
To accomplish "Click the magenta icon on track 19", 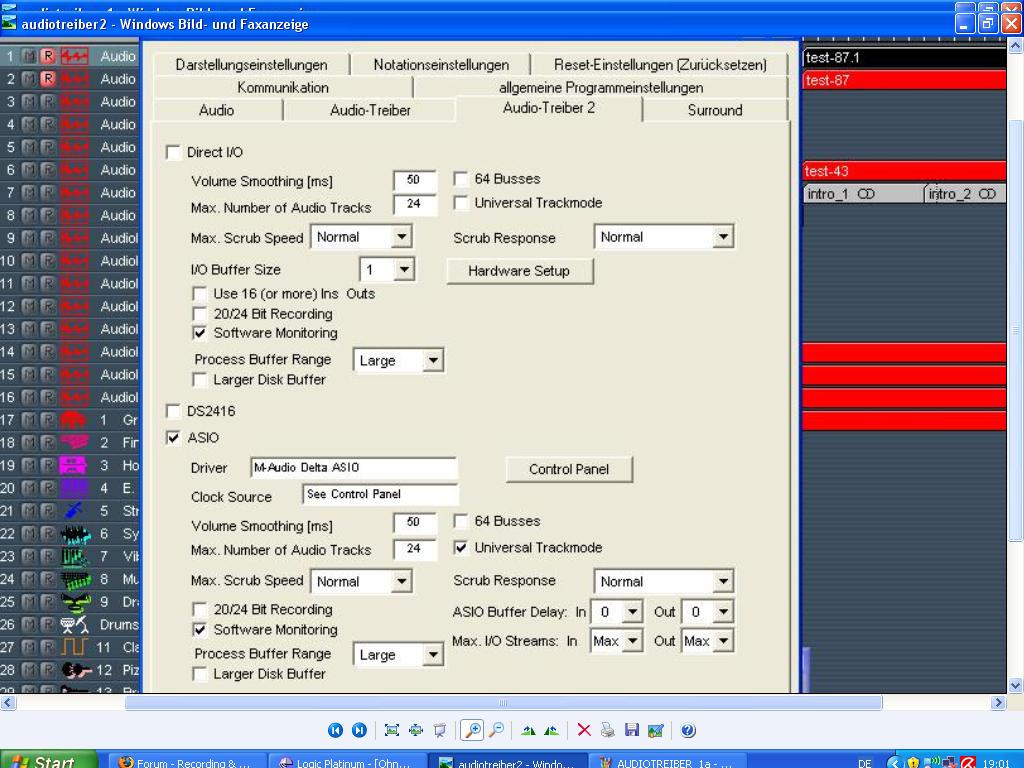I will click(x=74, y=466).
